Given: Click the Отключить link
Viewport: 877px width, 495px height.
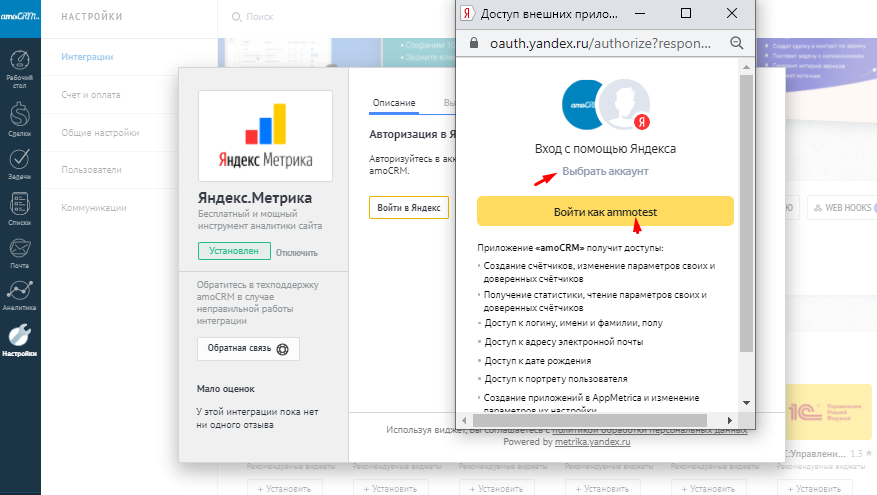Looking at the screenshot, I should point(296,253).
